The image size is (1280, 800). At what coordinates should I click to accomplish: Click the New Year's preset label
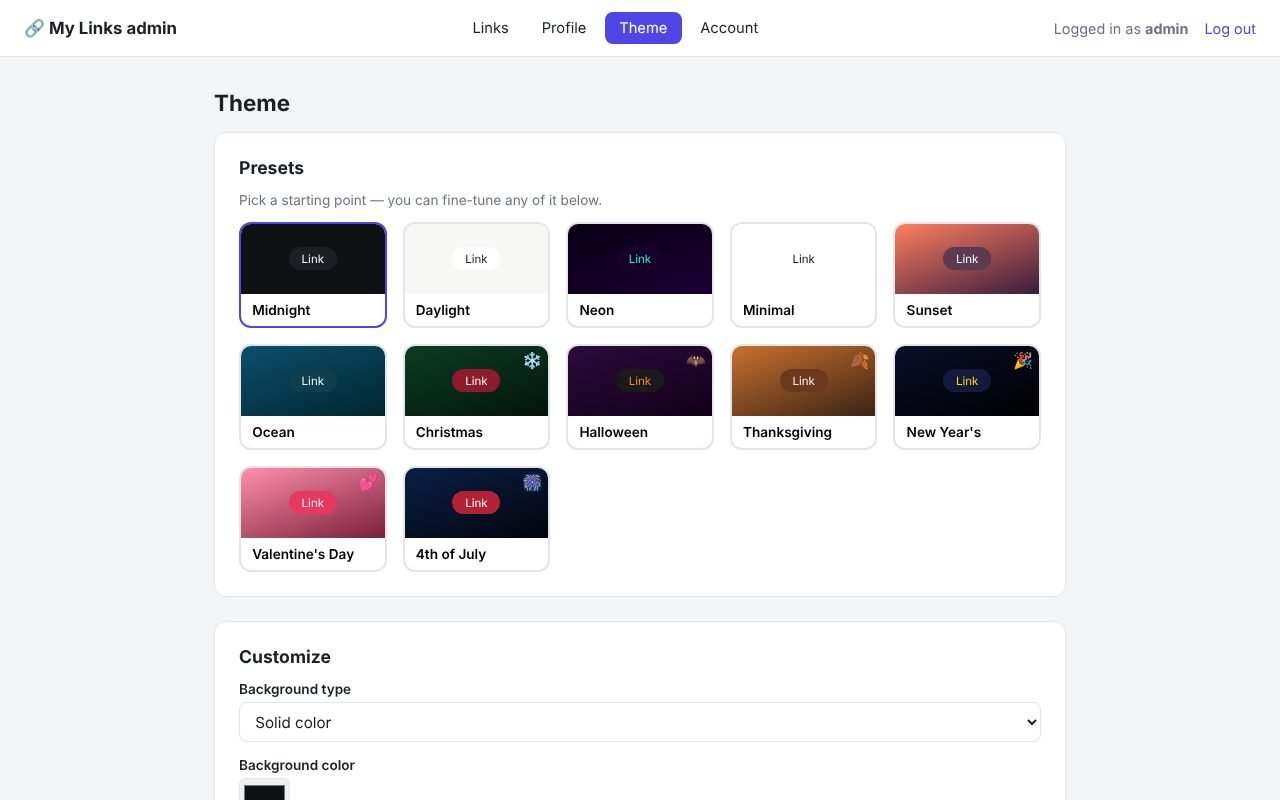[943, 432]
